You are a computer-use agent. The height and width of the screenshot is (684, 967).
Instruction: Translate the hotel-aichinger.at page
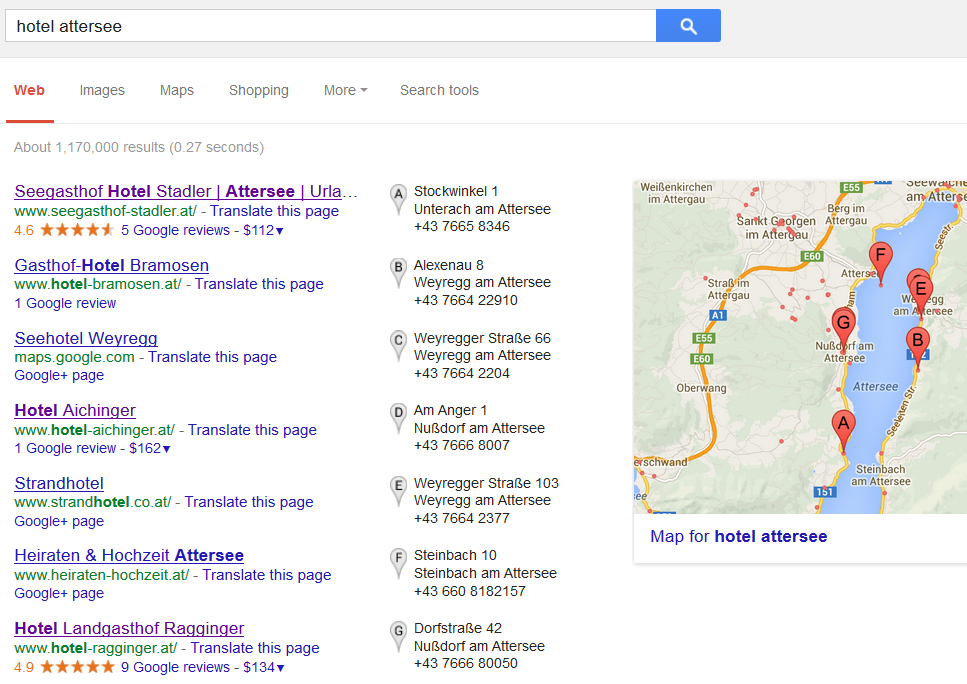(x=252, y=430)
